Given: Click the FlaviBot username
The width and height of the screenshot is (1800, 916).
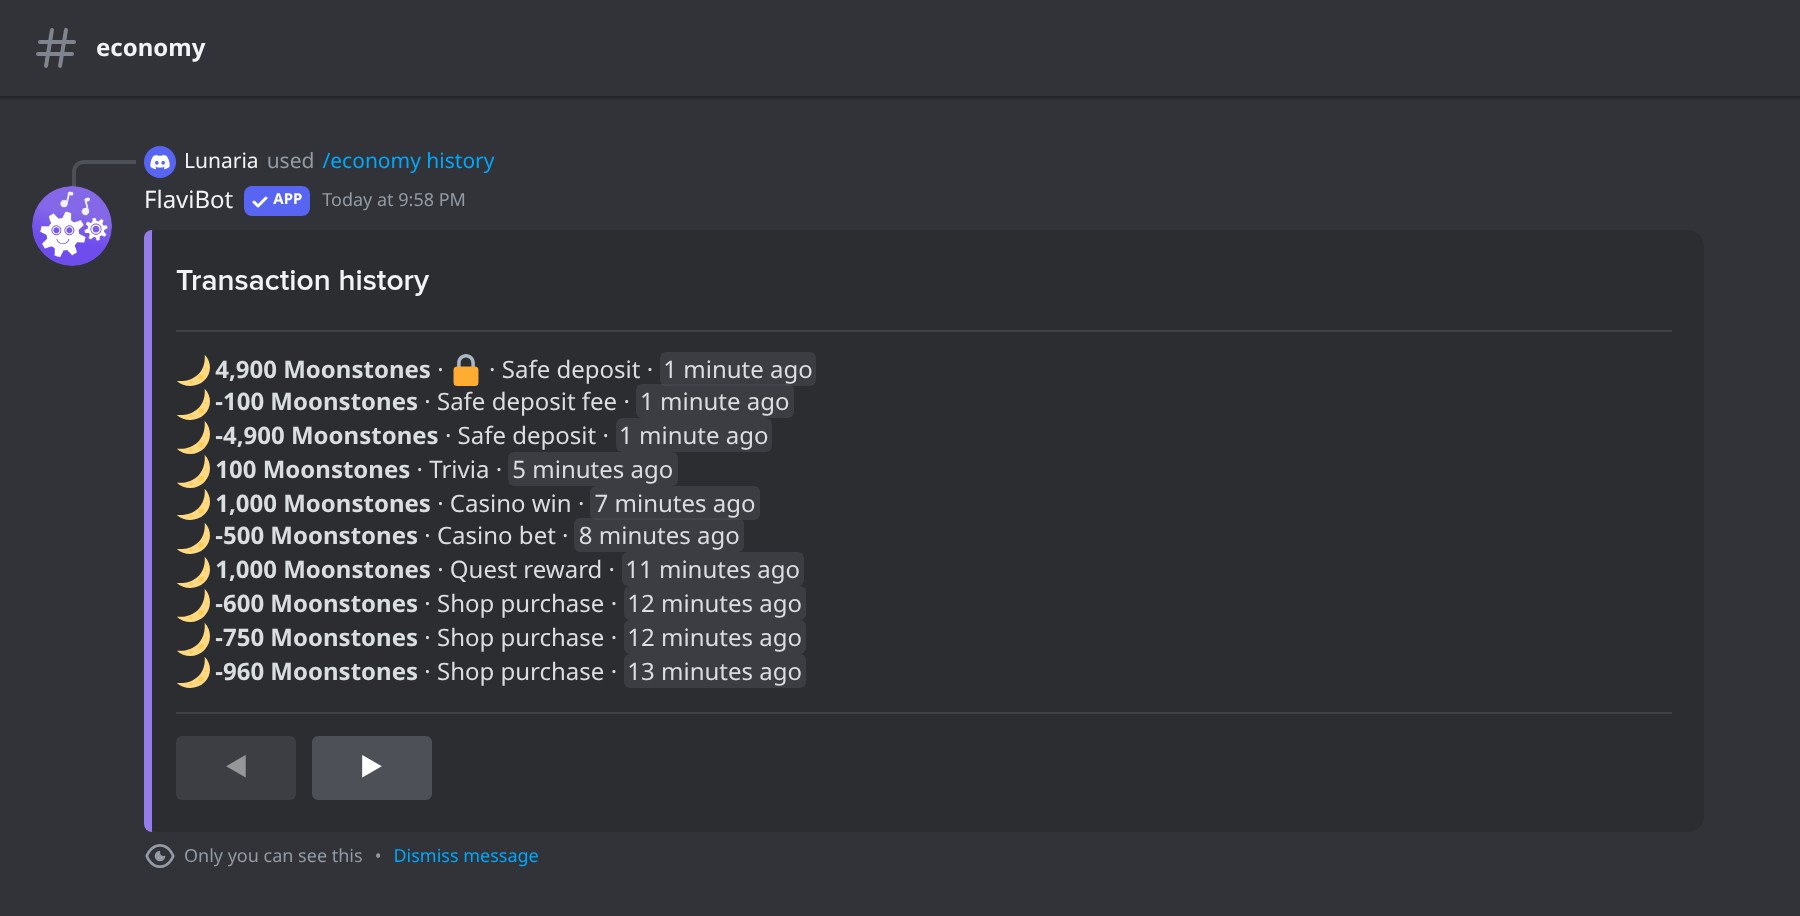Looking at the screenshot, I should 188,200.
